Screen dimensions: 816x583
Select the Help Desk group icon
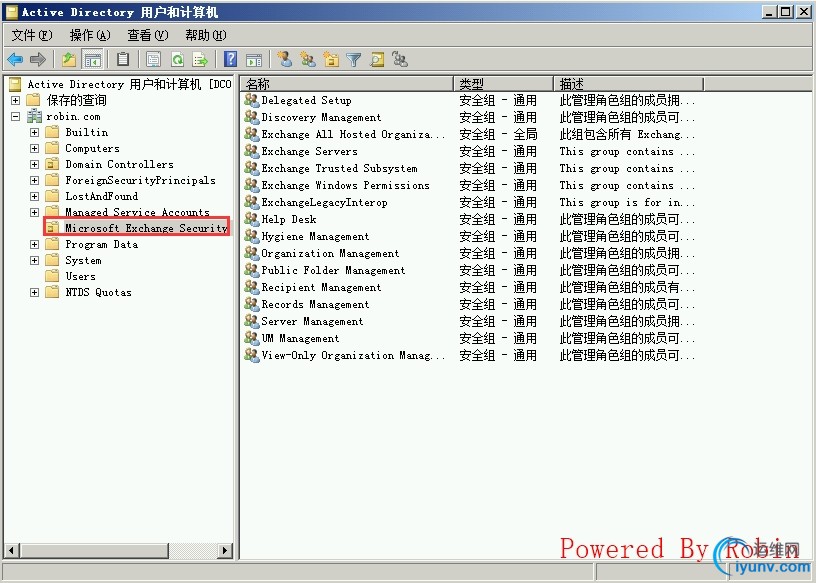tap(252, 219)
